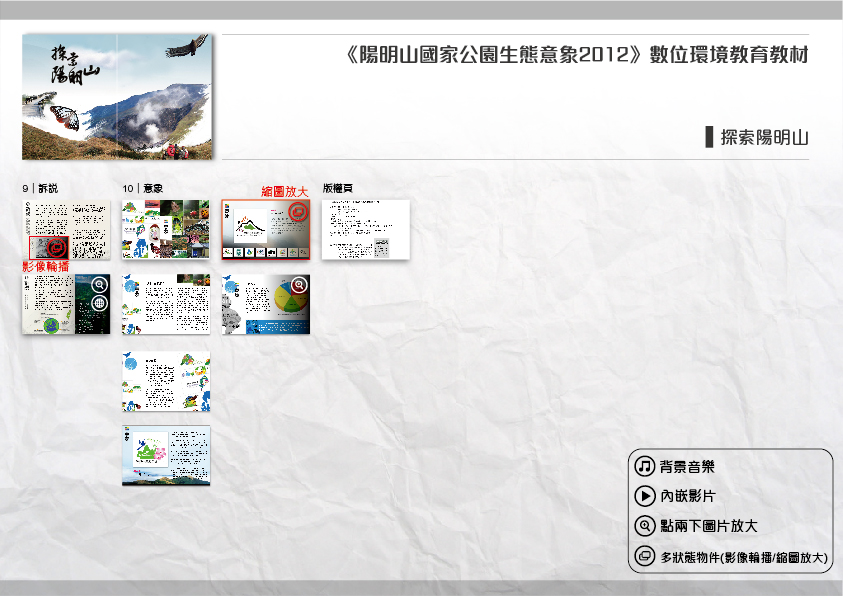
Task: Click the multi-state object icon in legend
Action: coord(645,557)
